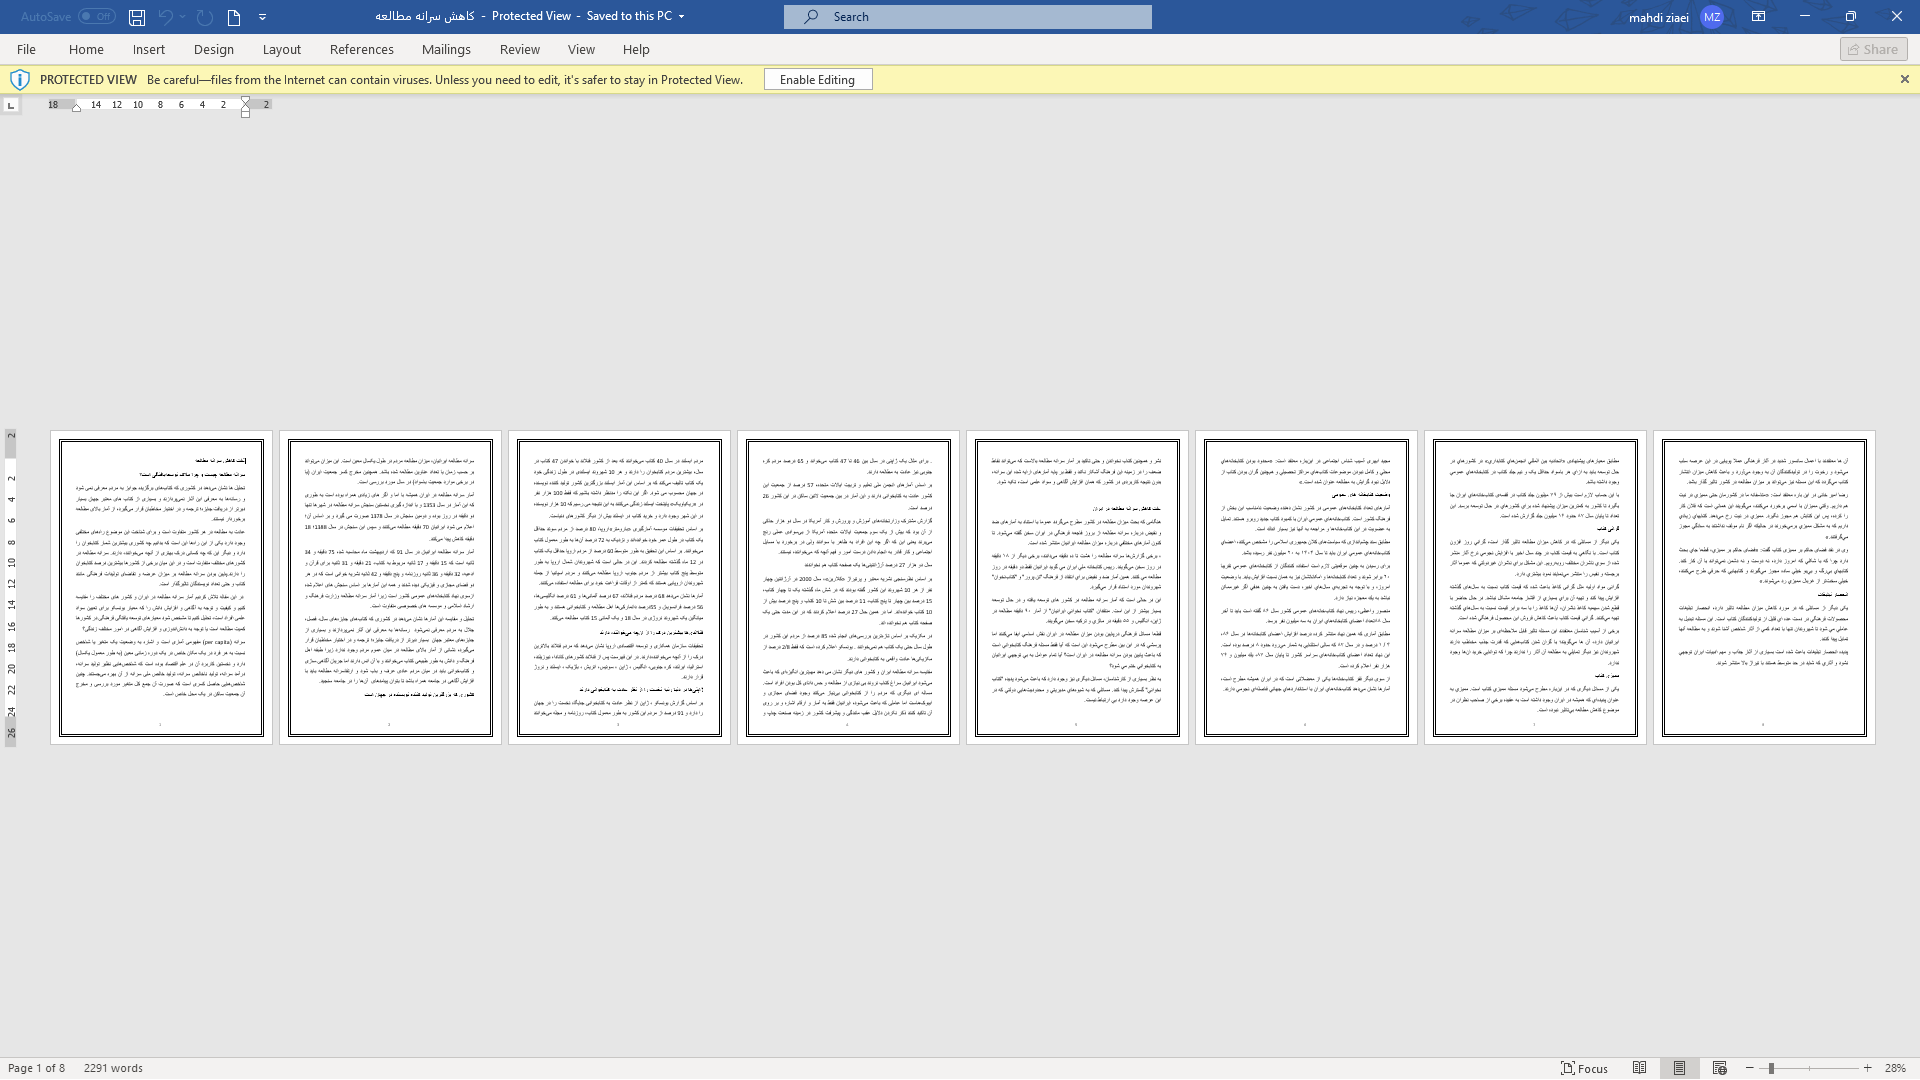
Task: Switch to Web Layout view icon
Action: [1720, 1068]
